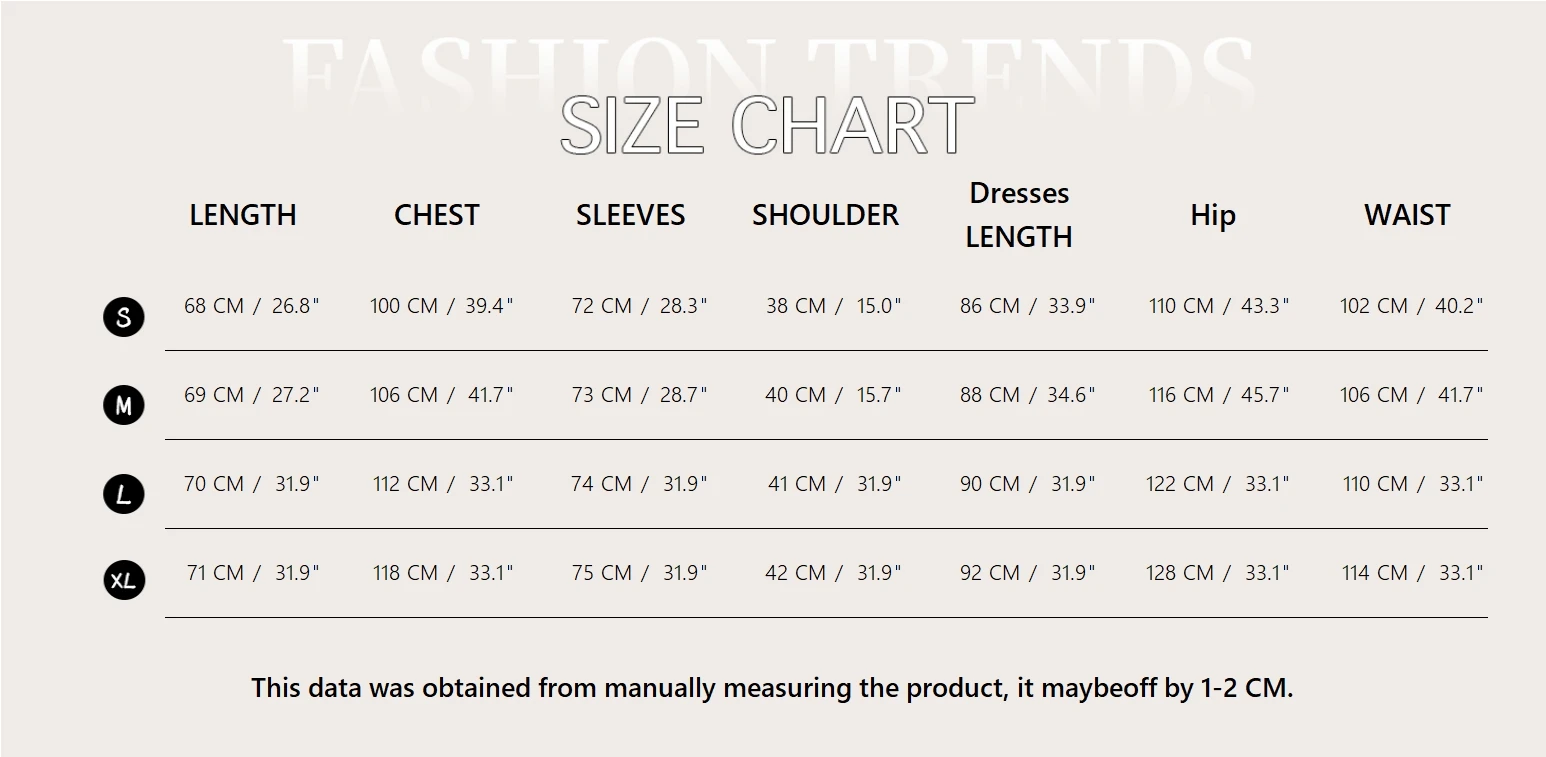
Task: Click the S size badge icon
Action: click(124, 317)
